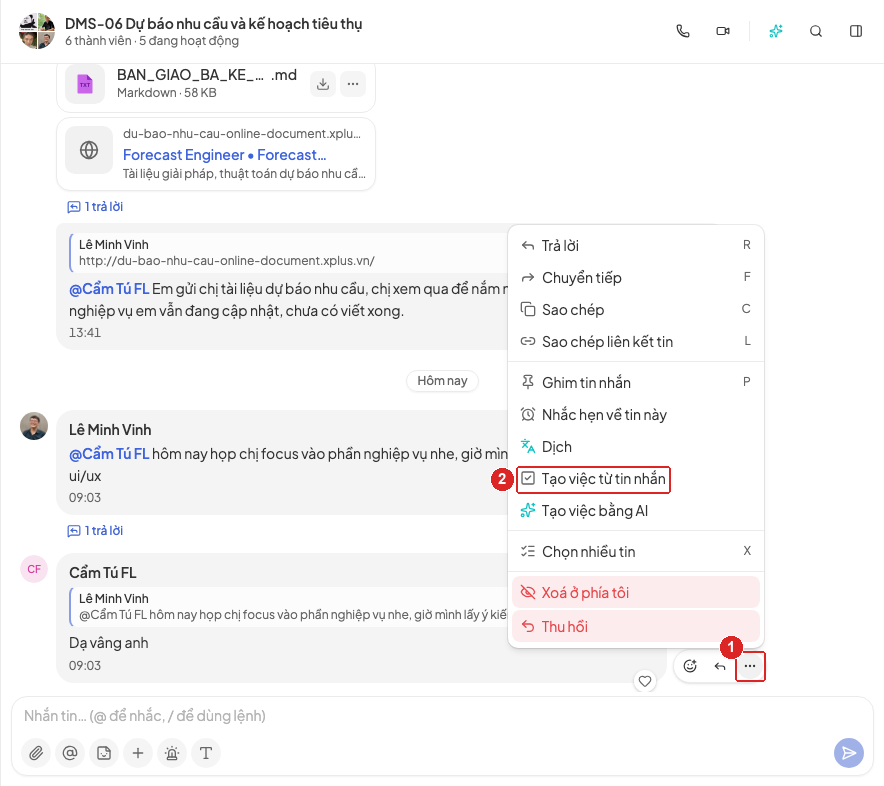
Task: Click the quick reply arrow beside emoji button
Action: 720,666
